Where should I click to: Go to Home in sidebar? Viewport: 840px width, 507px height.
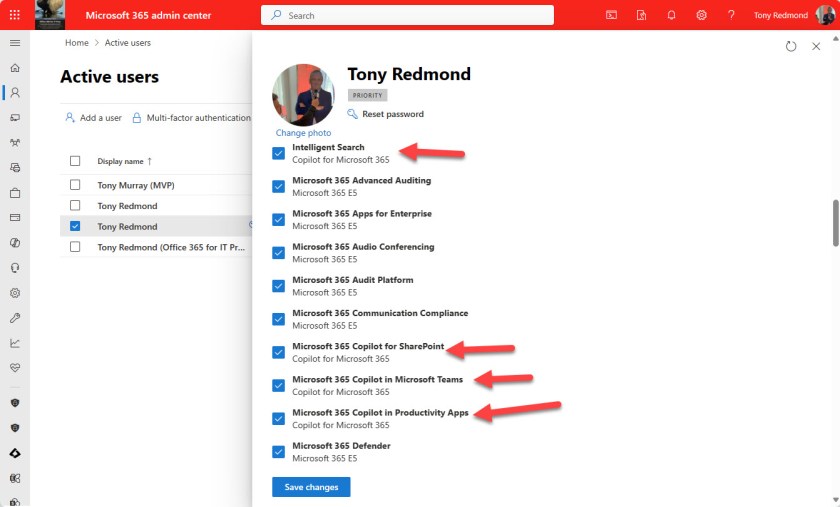point(15,68)
